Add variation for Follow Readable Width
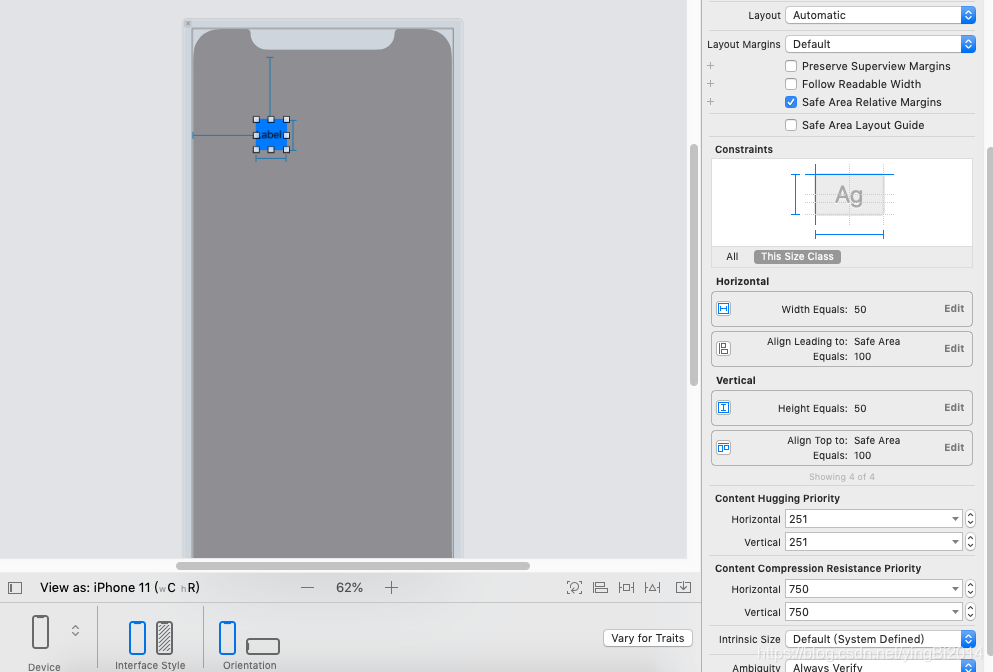993x672 pixels. coord(711,84)
